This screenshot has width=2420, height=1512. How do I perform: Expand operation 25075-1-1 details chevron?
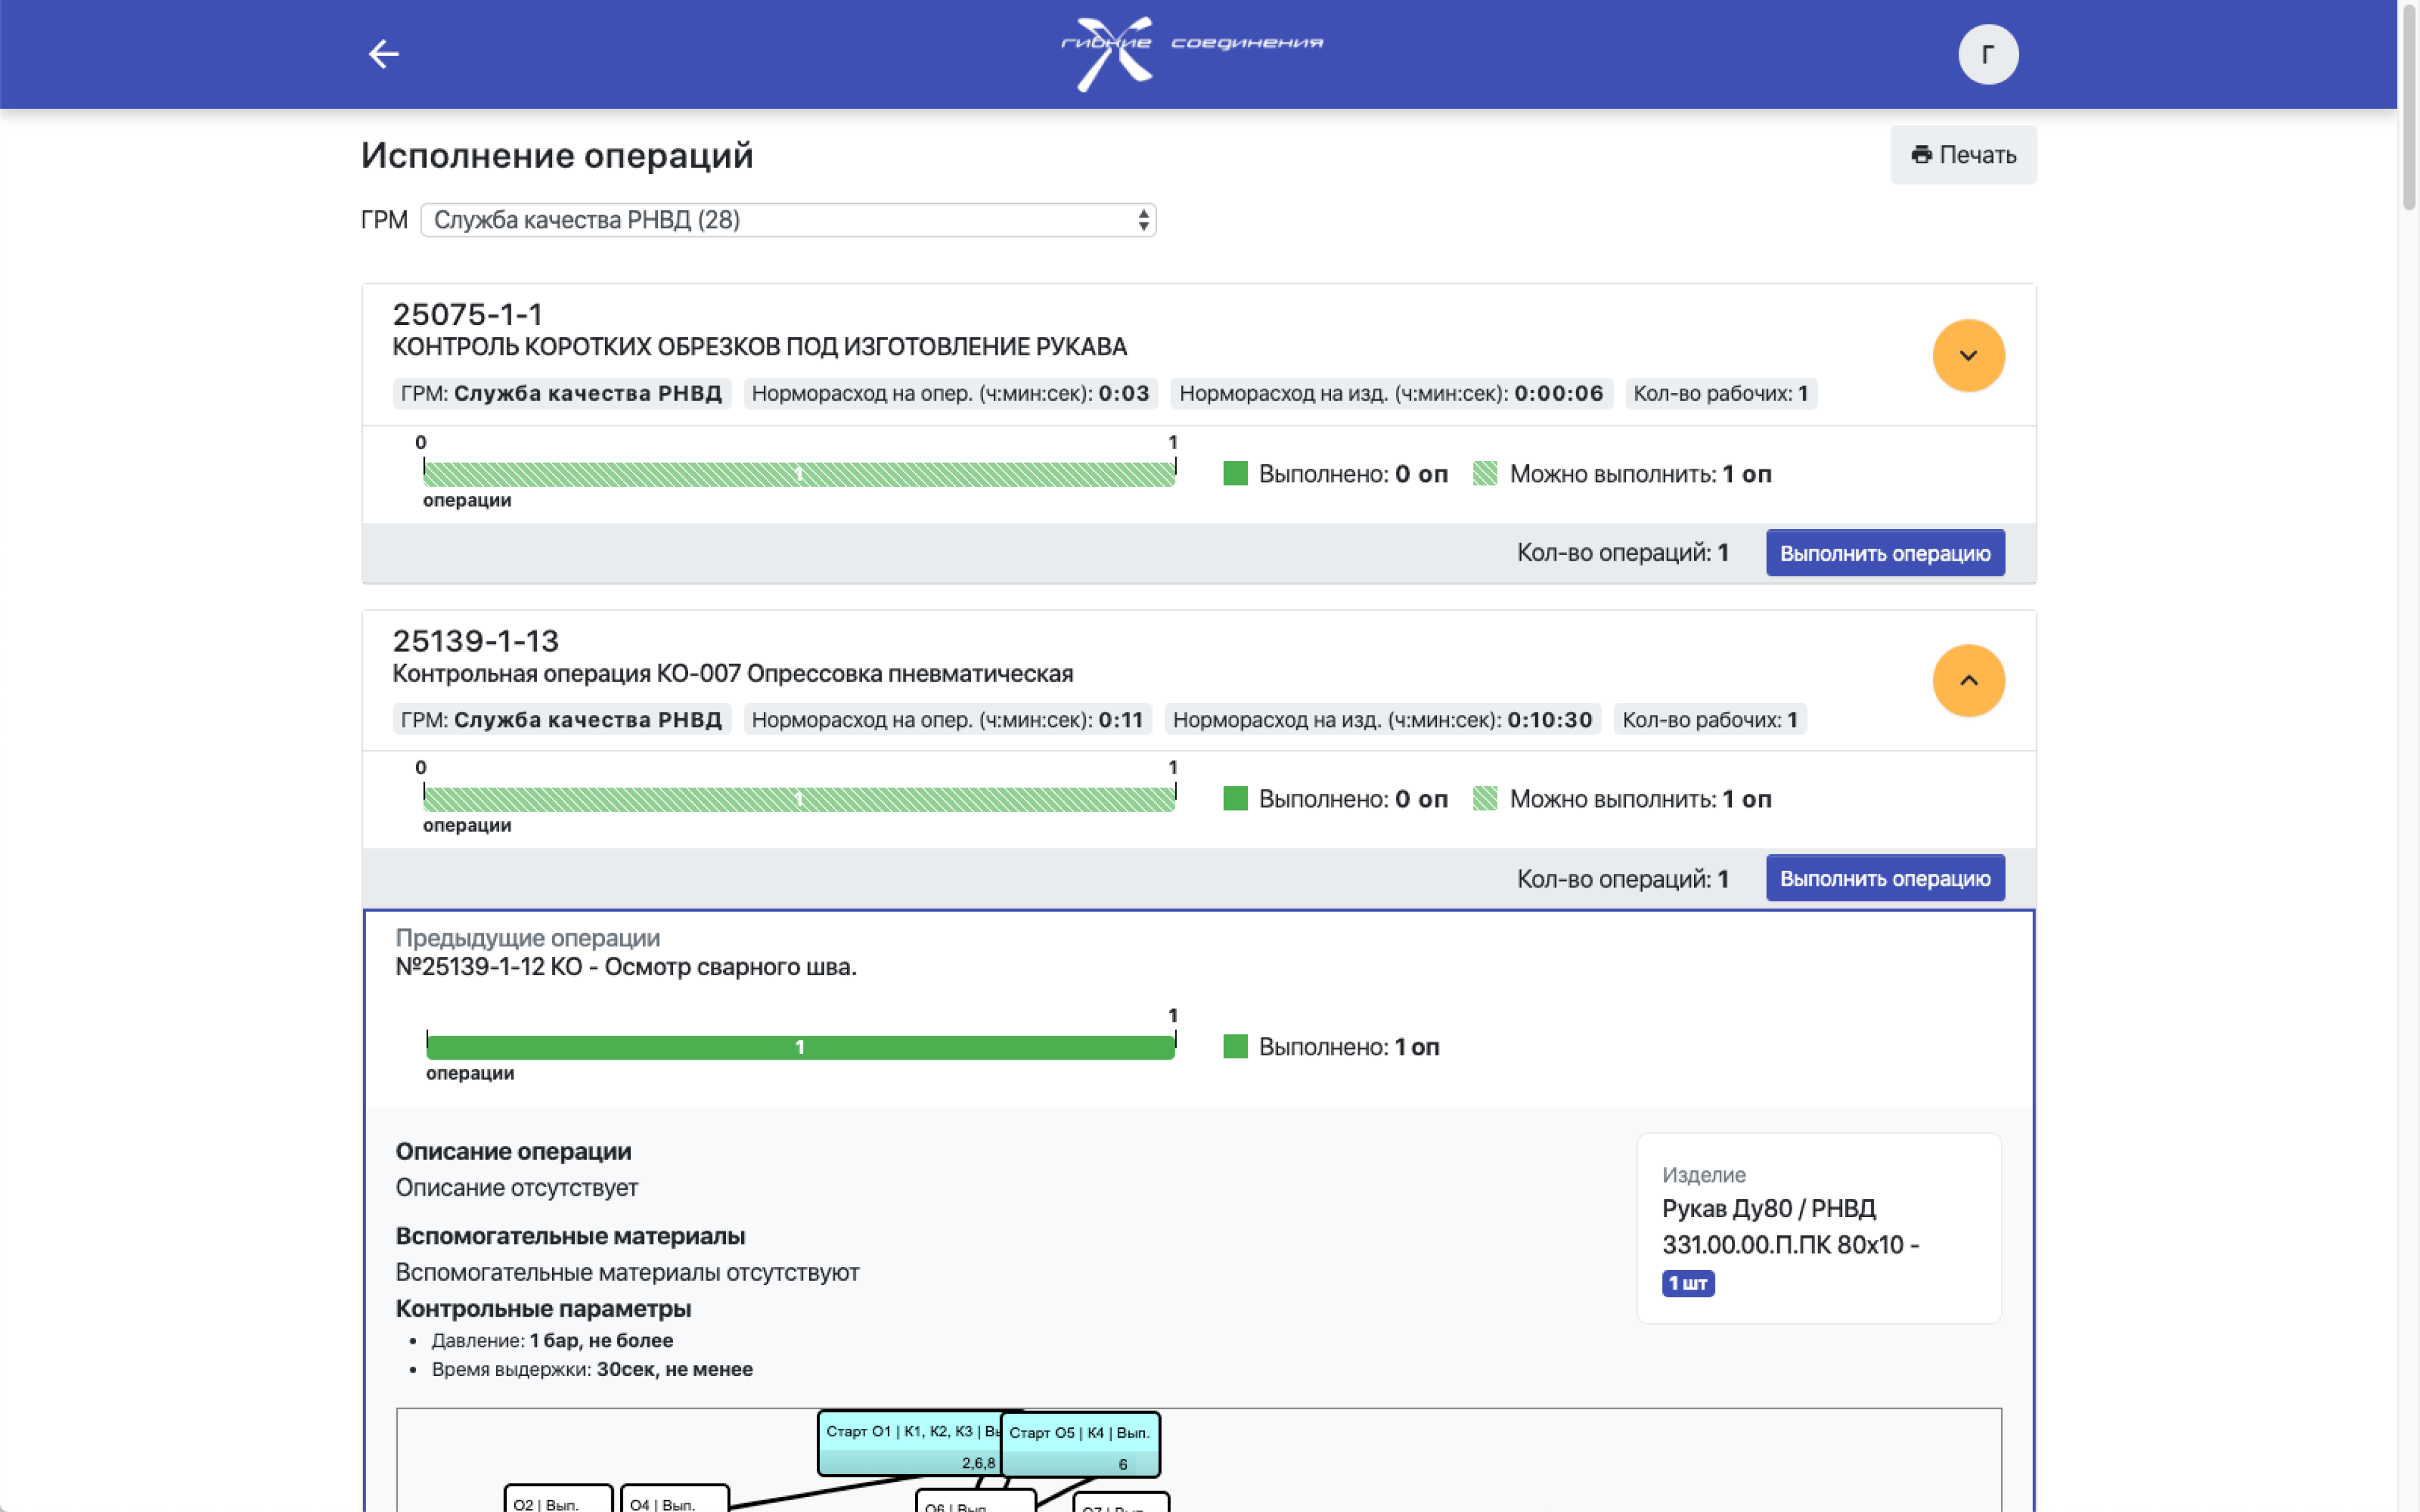point(1967,355)
